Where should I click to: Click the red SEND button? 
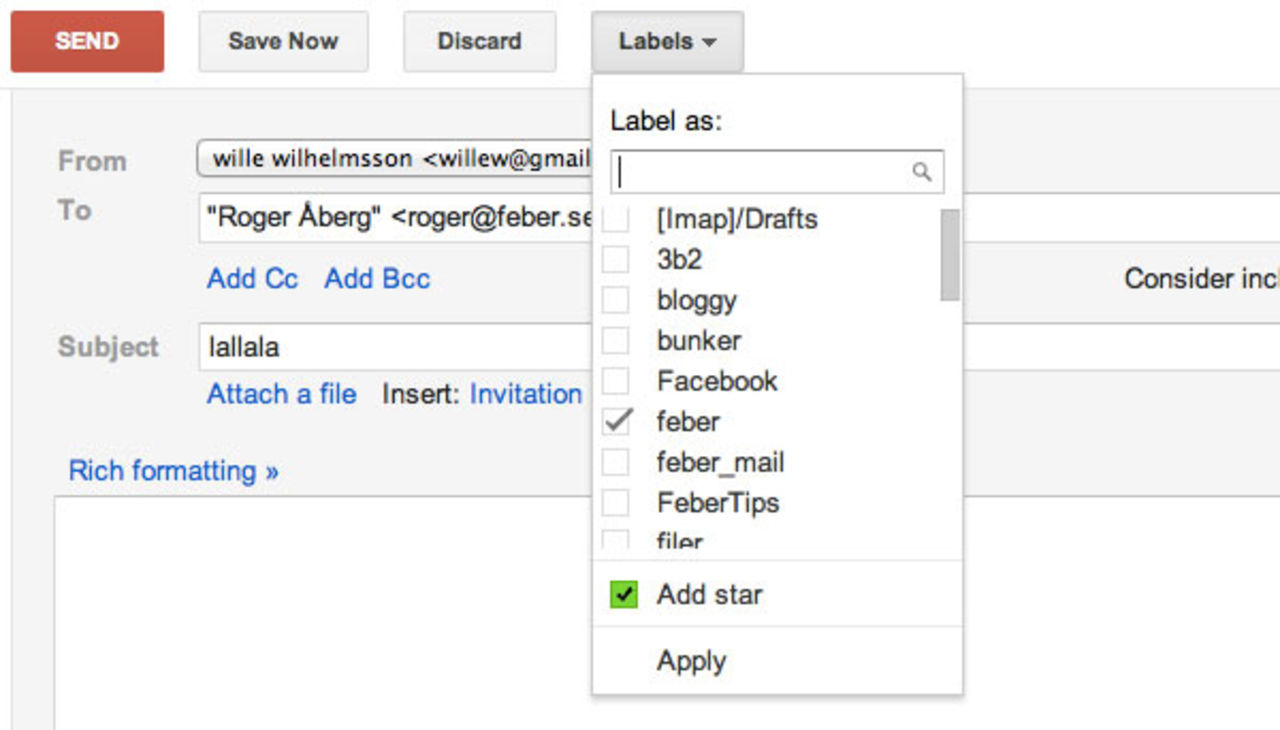[x=86, y=41]
